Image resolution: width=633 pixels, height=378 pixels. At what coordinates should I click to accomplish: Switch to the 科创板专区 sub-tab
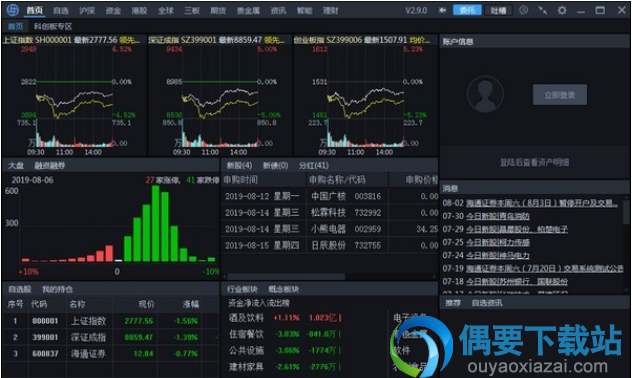52,27
